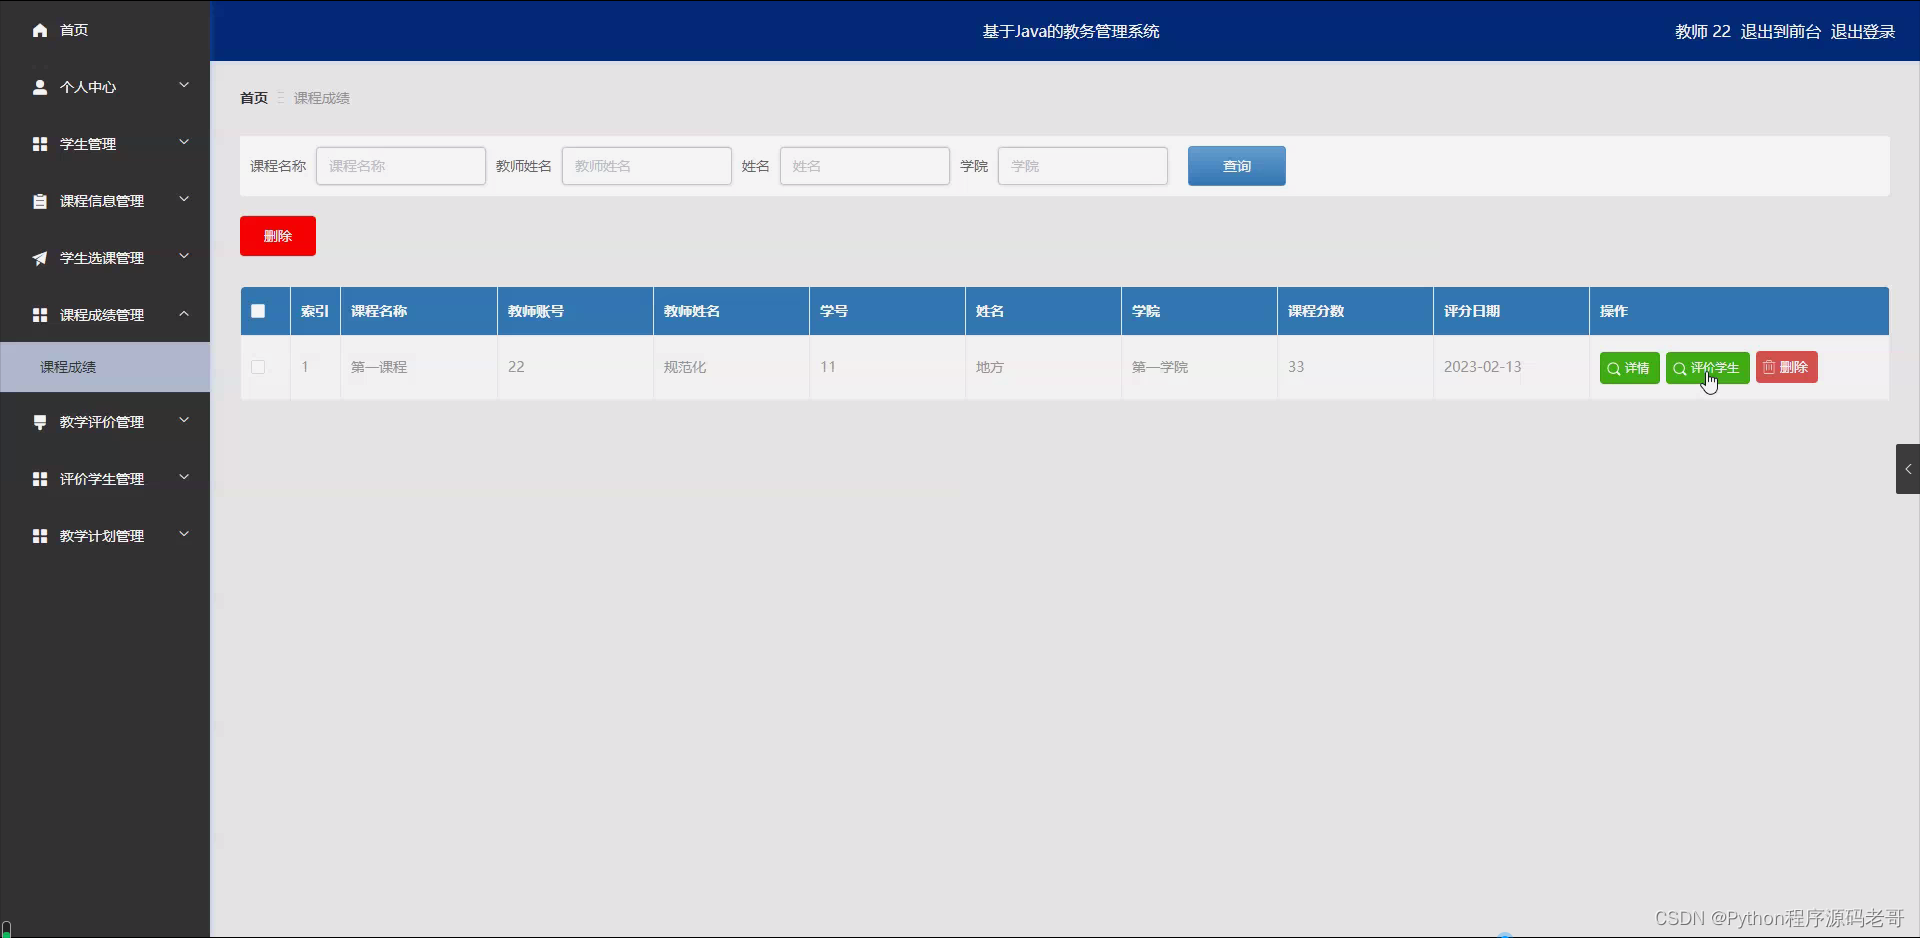This screenshot has height=938, width=1920.
Task: Open 首页 from the breadcrumb trail
Action: (252, 97)
